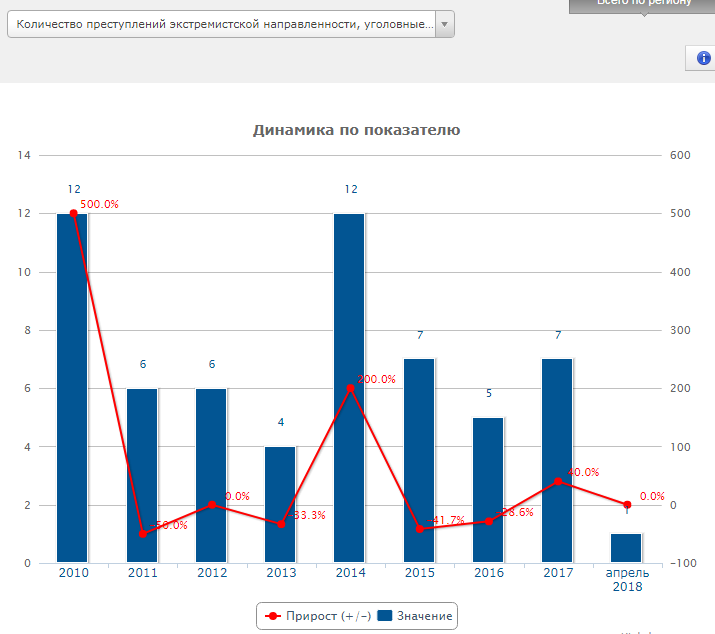
Task: Click the blue info icon
Action: point(703,58)
